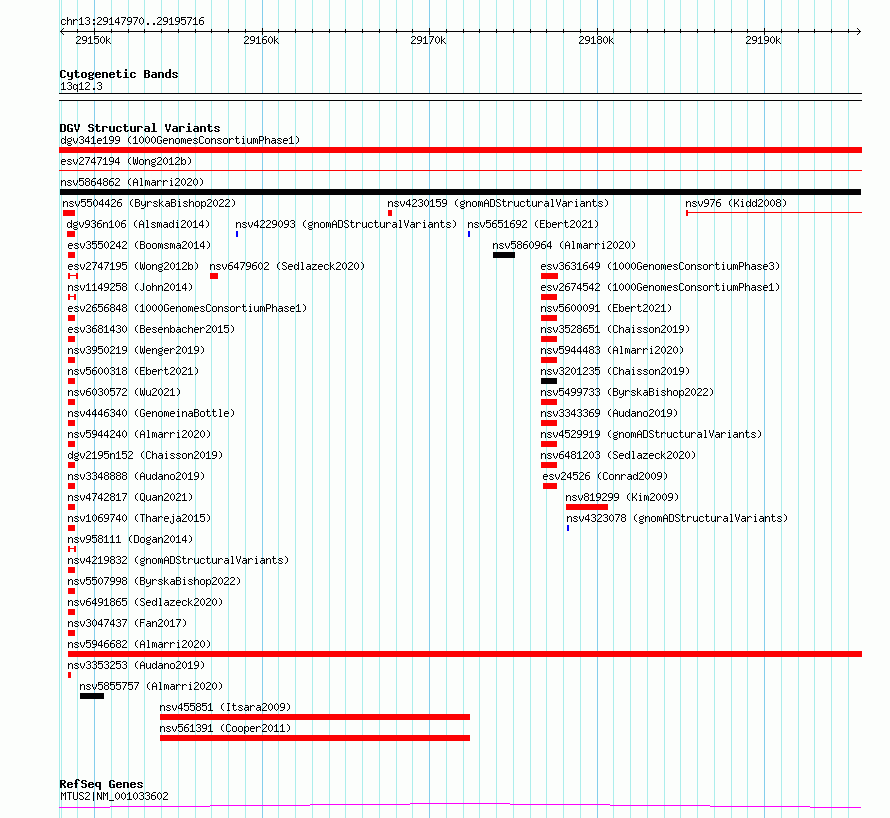
Task: Click the nsv455851 Itsara2009 red bar
Action: (315, 717)
